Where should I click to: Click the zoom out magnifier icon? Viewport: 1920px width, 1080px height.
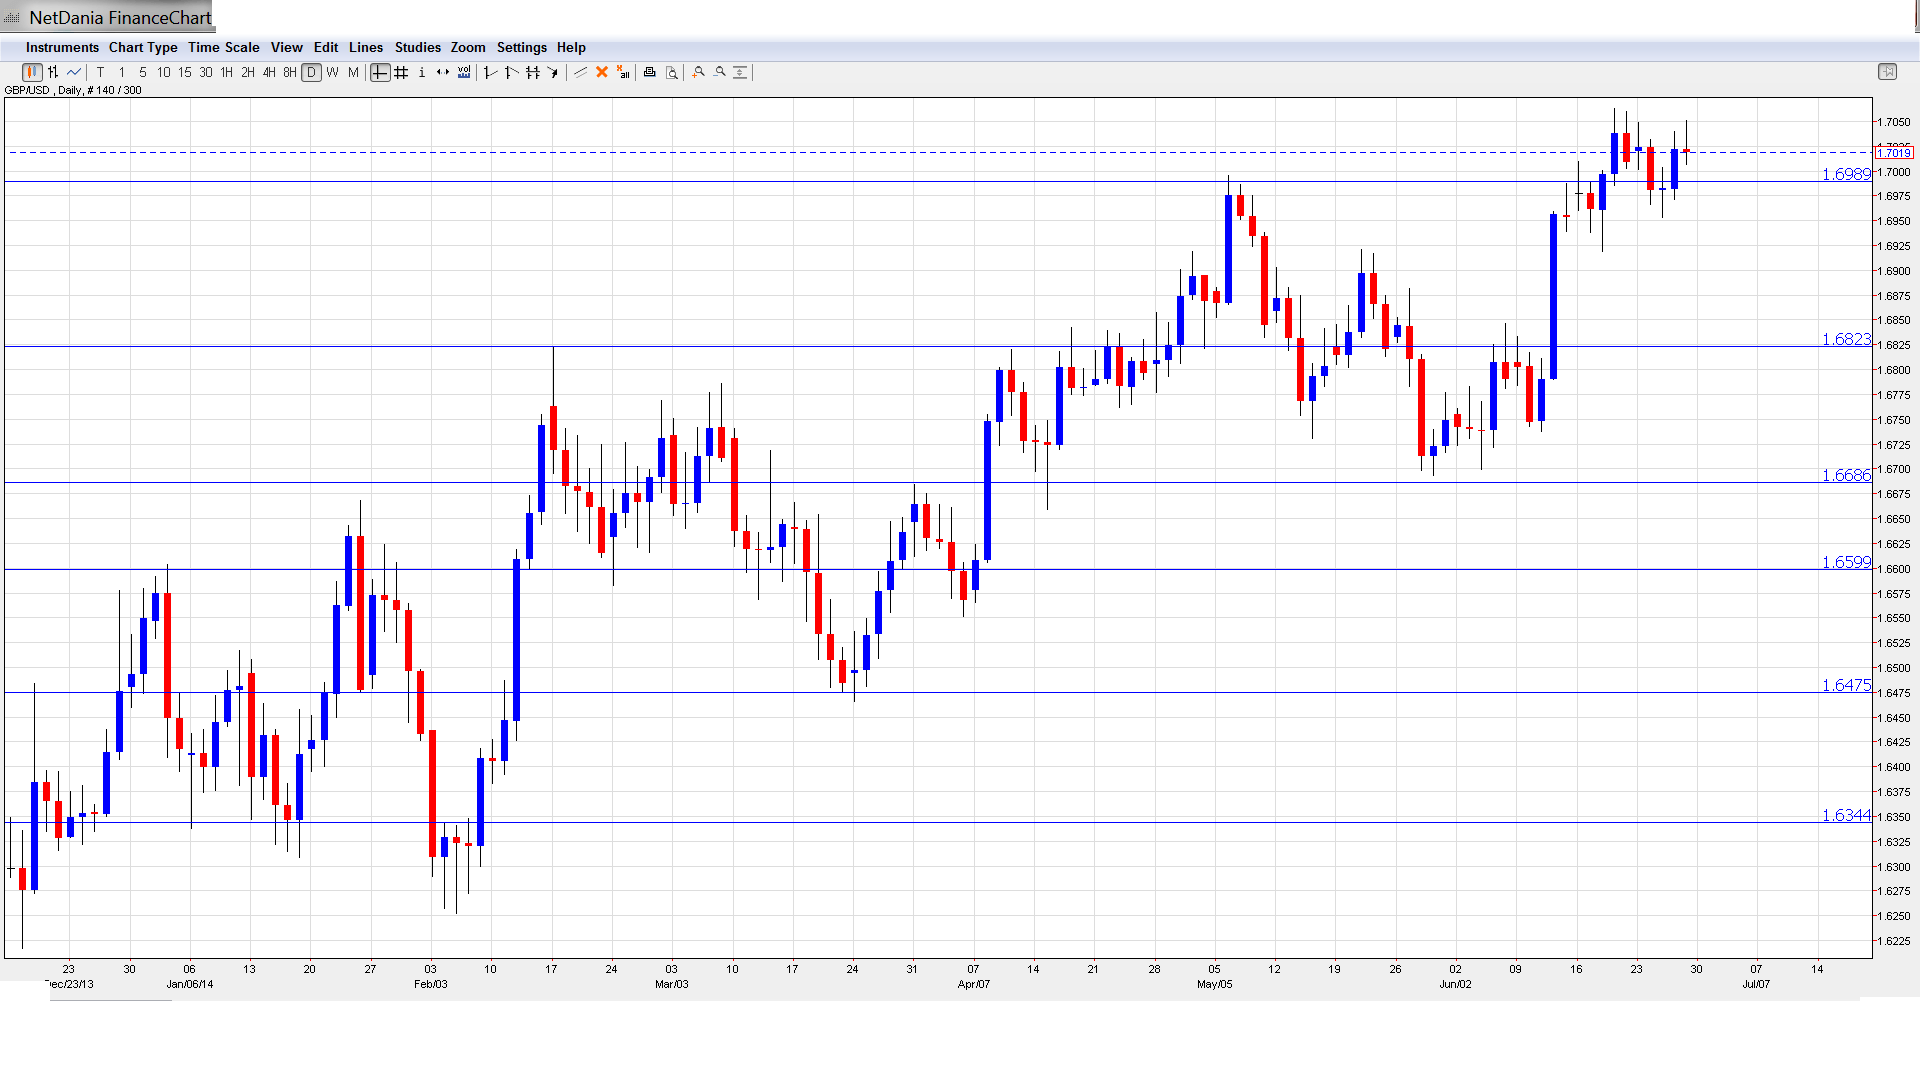720,72
